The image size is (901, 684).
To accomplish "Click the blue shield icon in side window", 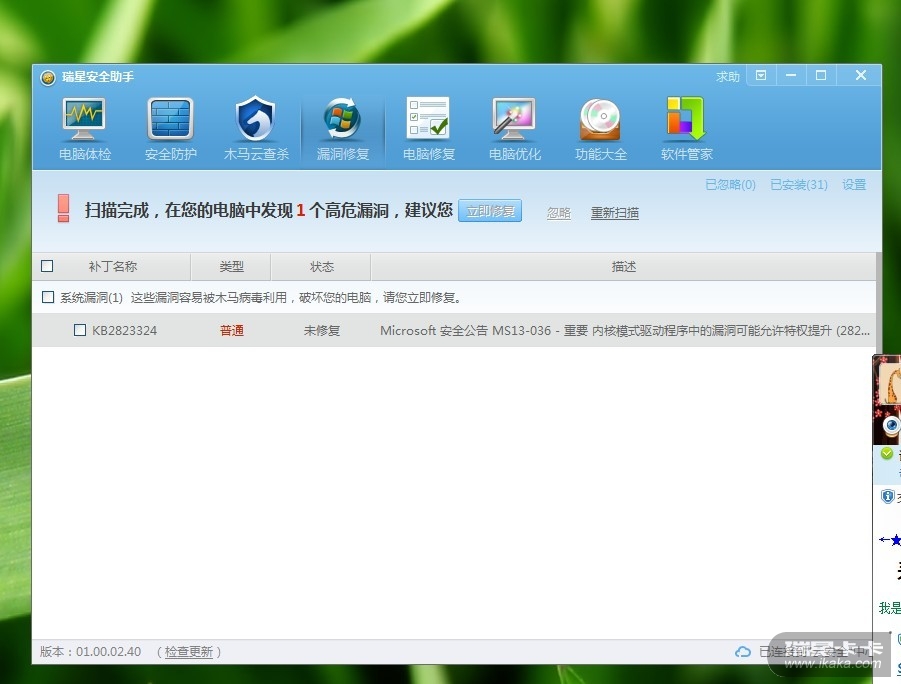I will (888, 496).
